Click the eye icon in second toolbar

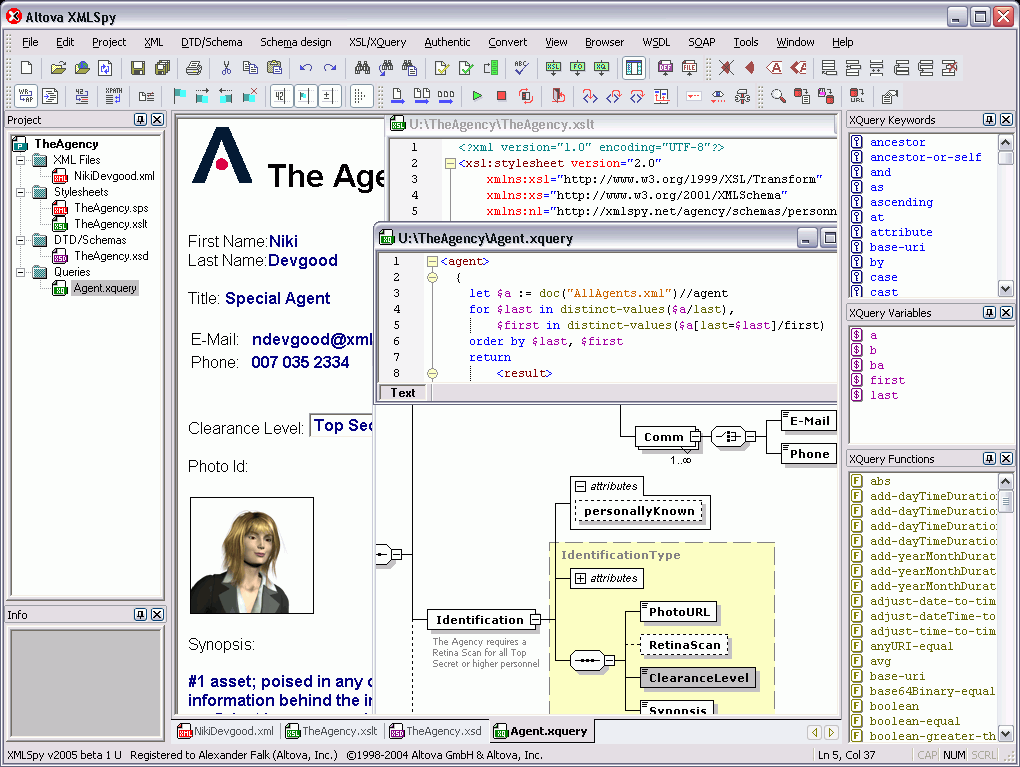point(718,96)
